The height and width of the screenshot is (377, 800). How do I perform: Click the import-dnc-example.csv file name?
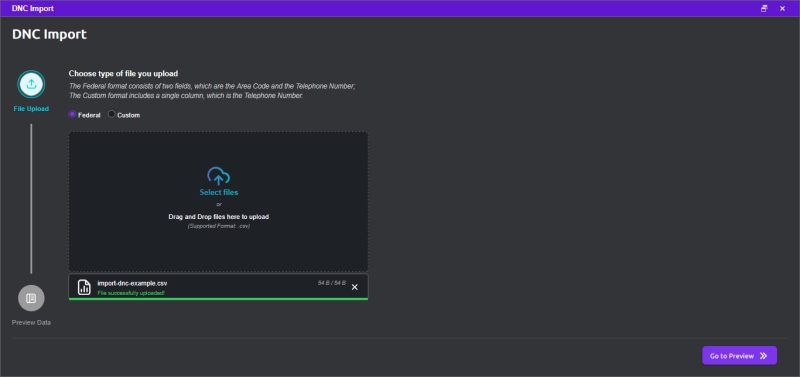pos(132,283)
